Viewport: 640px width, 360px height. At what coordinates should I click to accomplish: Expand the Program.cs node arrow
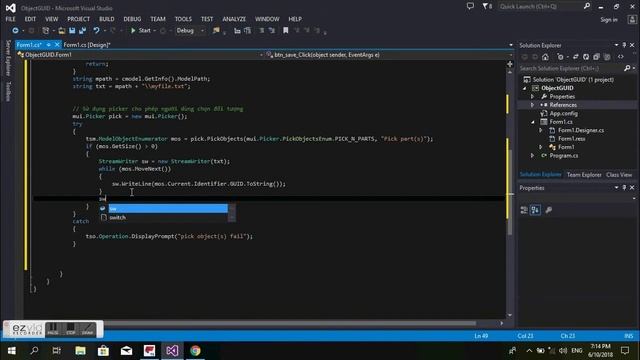532,156
